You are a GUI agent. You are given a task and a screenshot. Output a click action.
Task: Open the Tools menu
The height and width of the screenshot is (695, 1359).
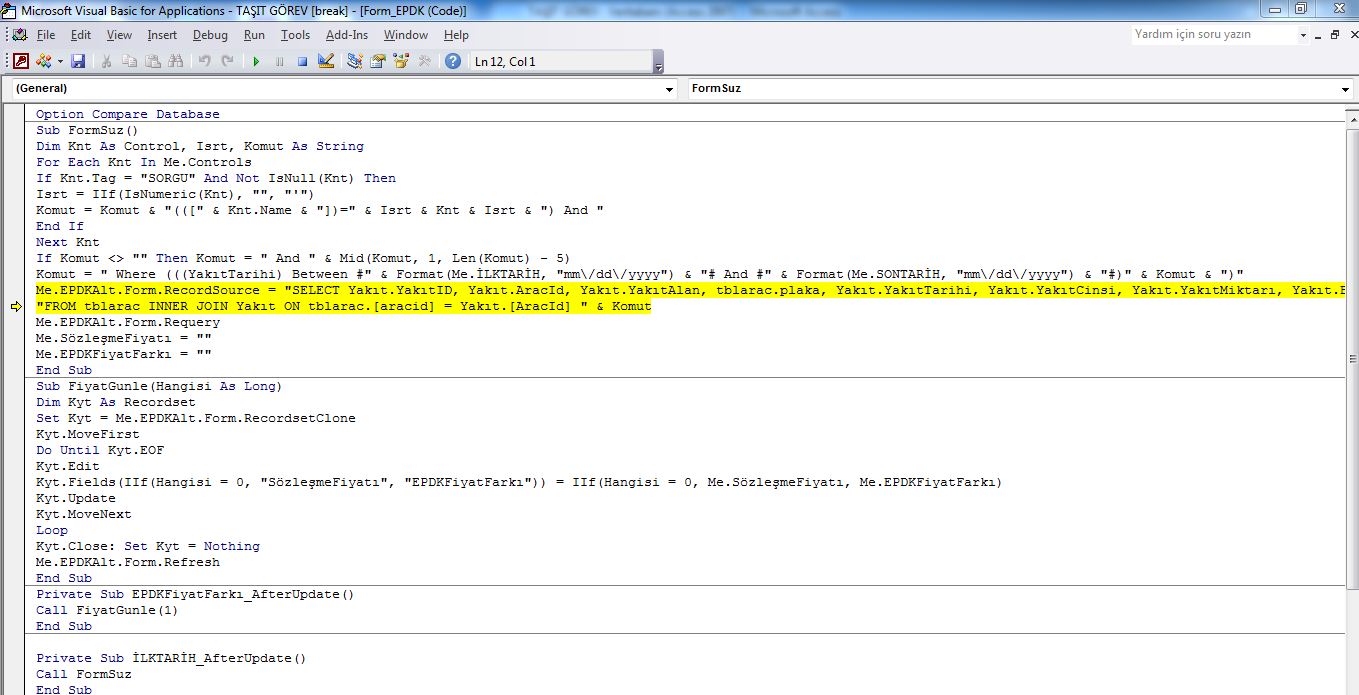tap(295, 35)
